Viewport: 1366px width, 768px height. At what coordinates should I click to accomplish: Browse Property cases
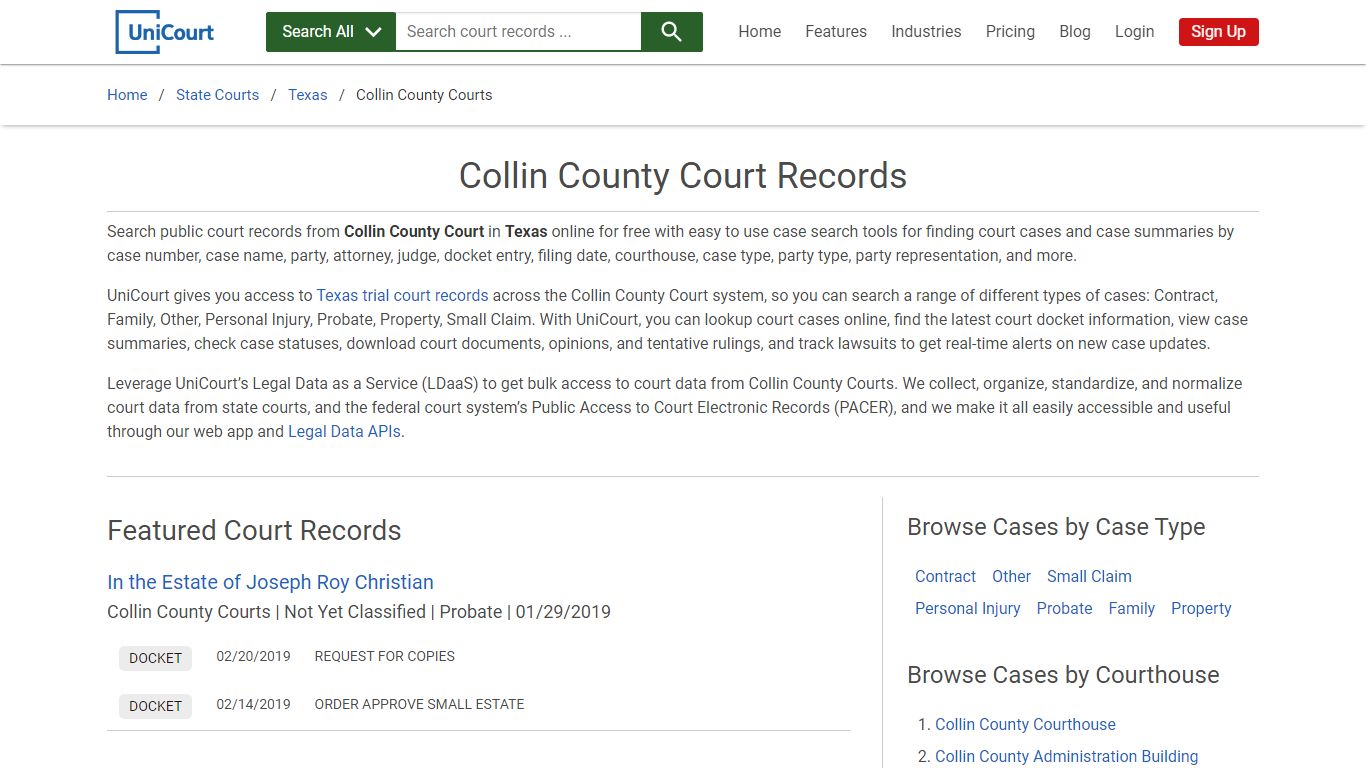(1201, 609)
